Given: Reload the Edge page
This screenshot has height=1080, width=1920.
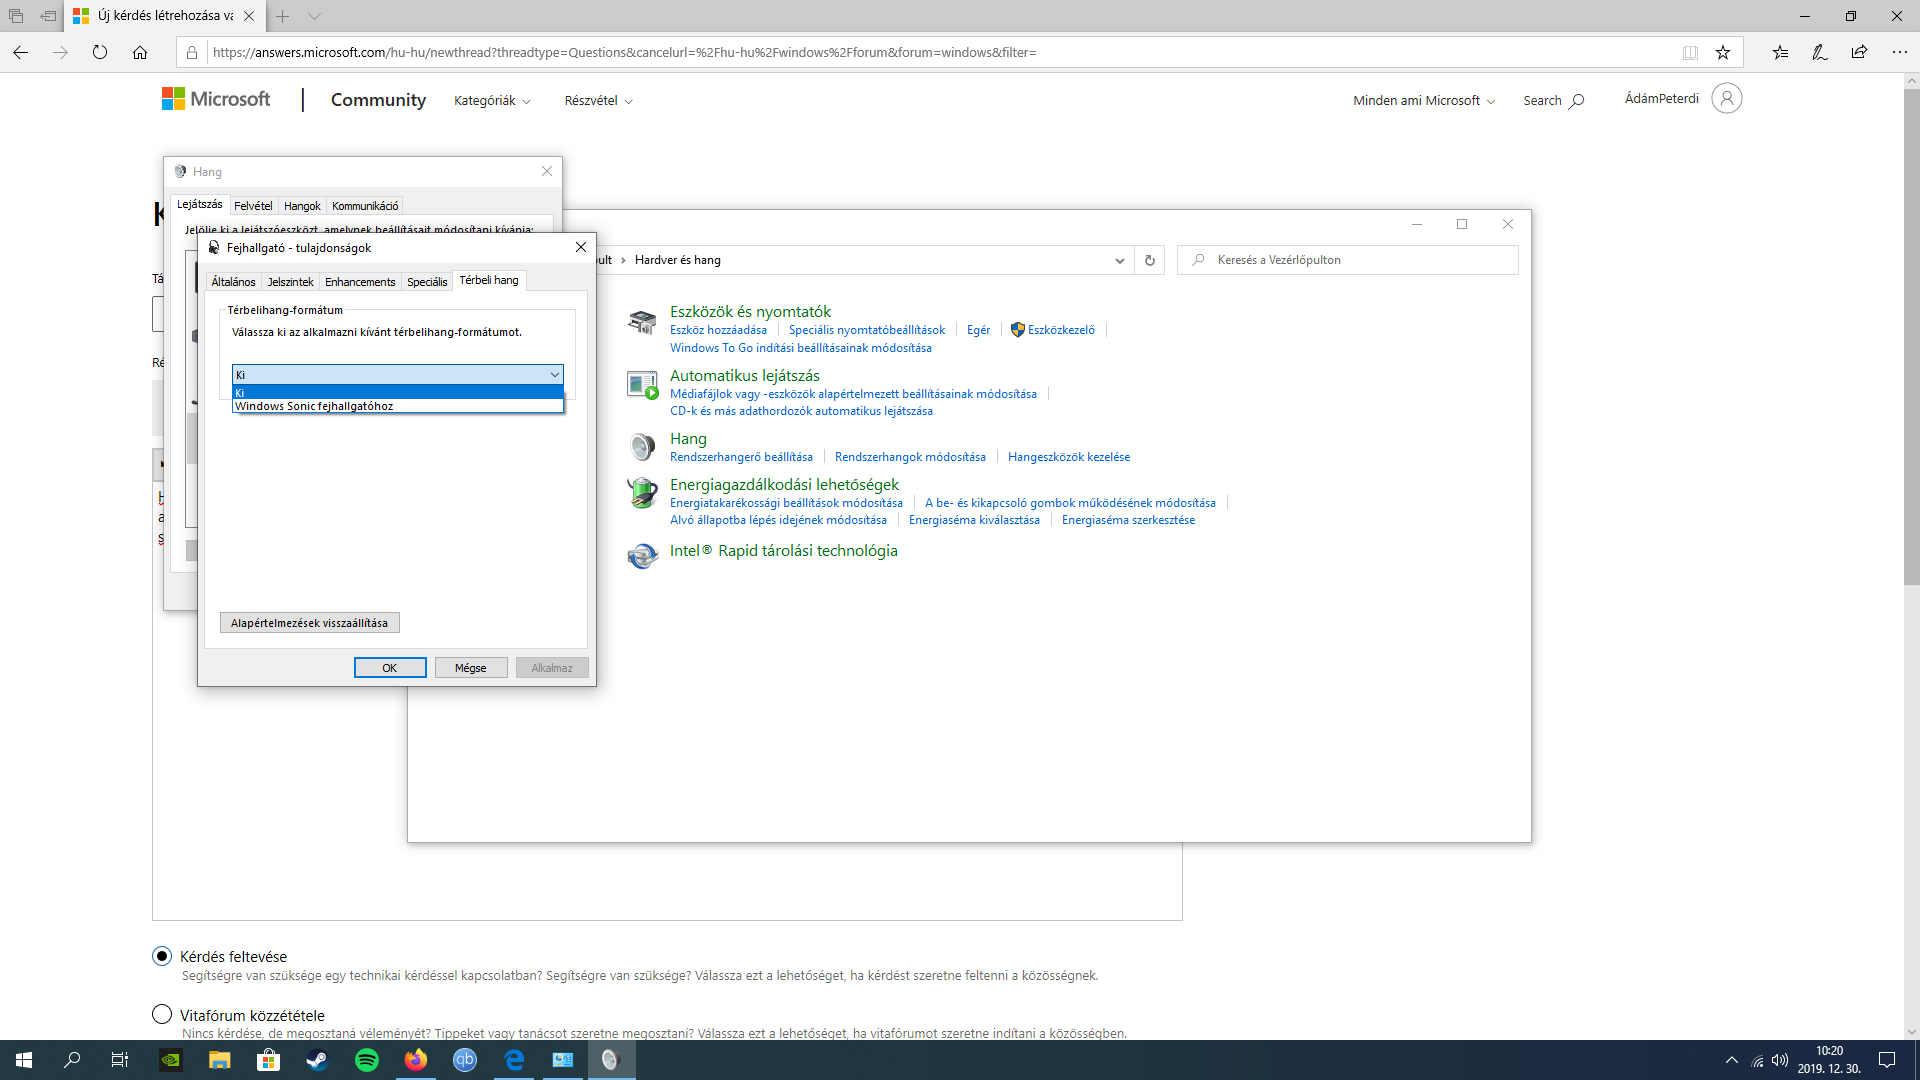Looking at the screenshot, I should tap(100, 52).
